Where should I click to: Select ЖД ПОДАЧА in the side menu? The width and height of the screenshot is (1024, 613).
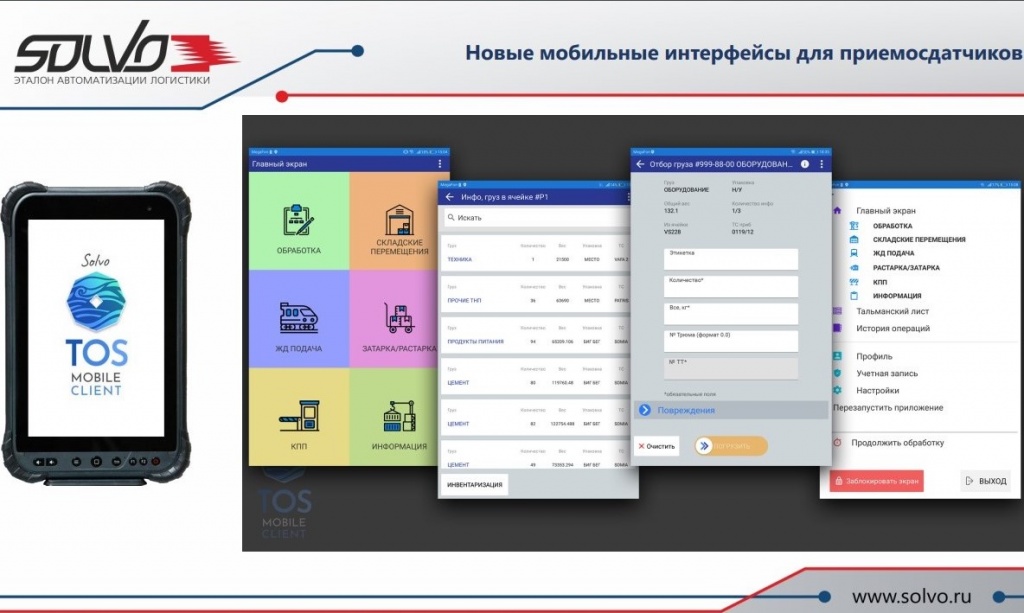click(893, 253)
